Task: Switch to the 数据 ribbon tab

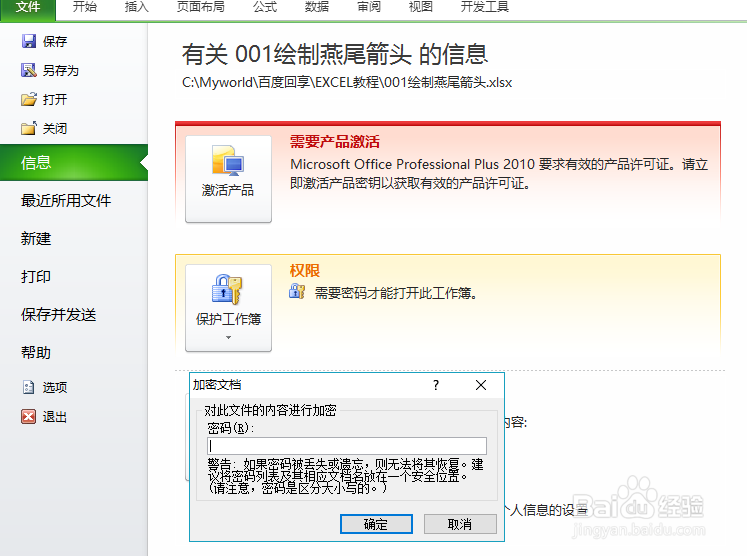Action: click(x=317, y=7)
